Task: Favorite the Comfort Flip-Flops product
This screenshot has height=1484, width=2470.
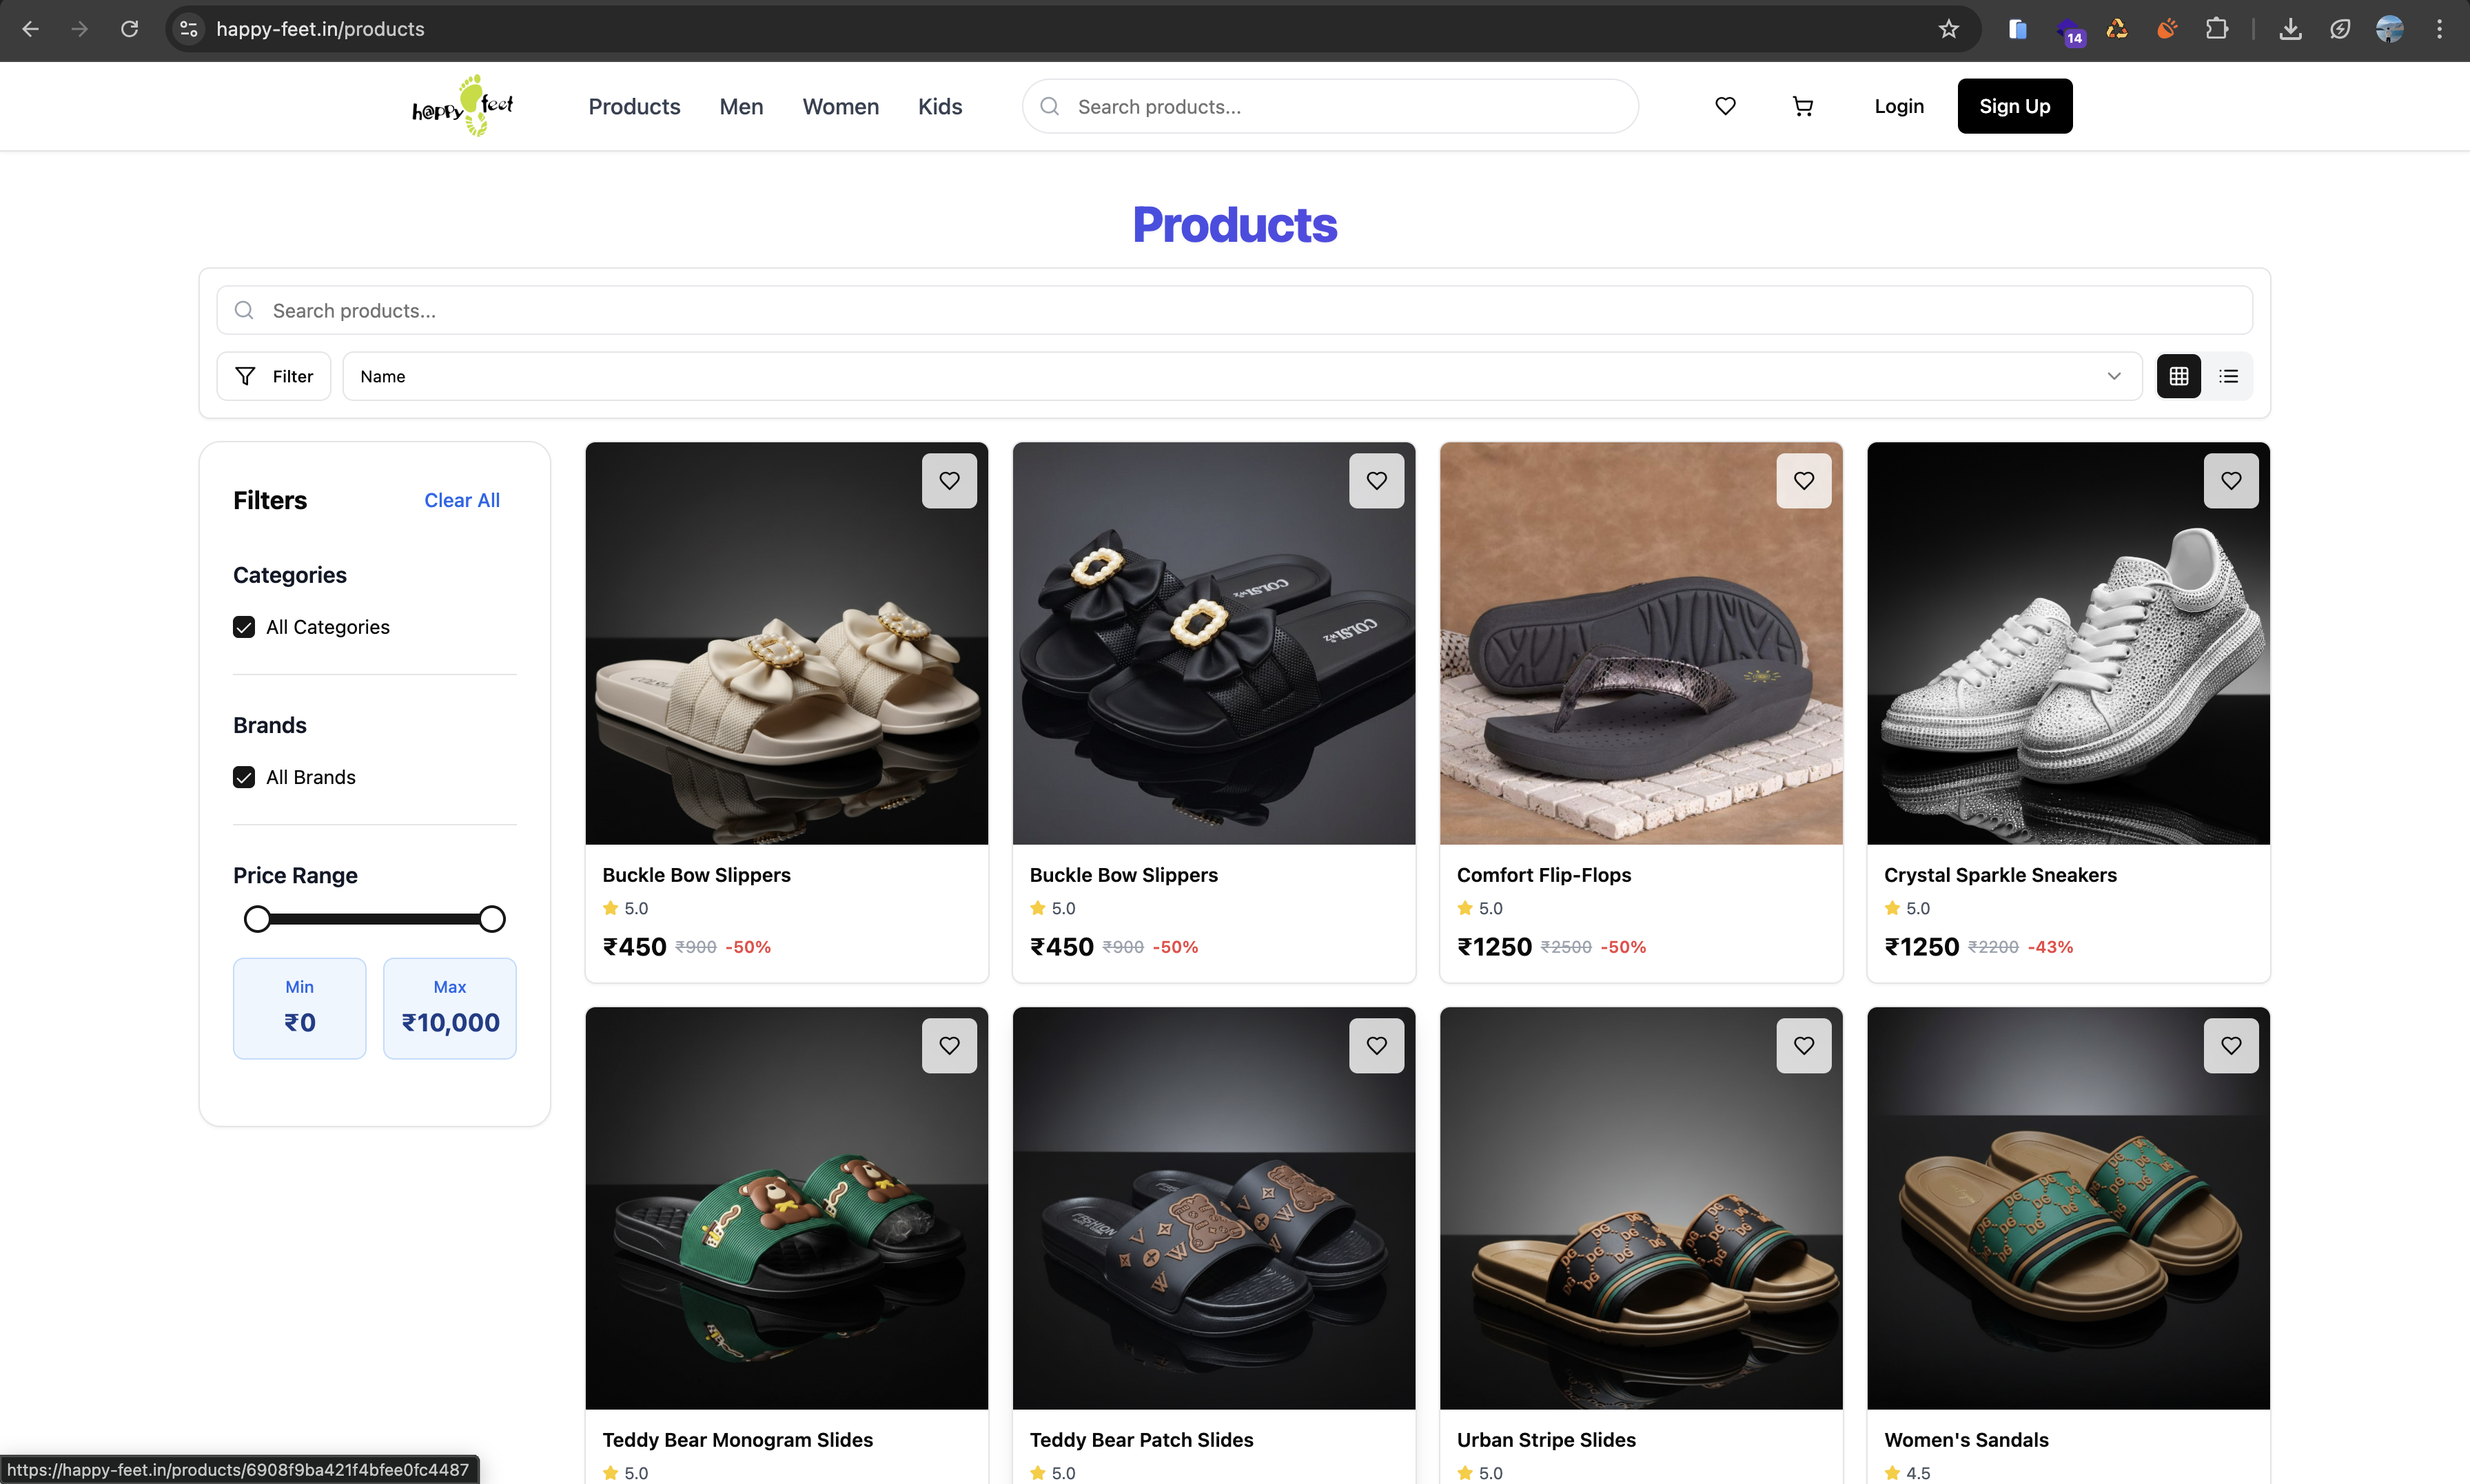Action: pyautogui.click(x=1803, y=481)
